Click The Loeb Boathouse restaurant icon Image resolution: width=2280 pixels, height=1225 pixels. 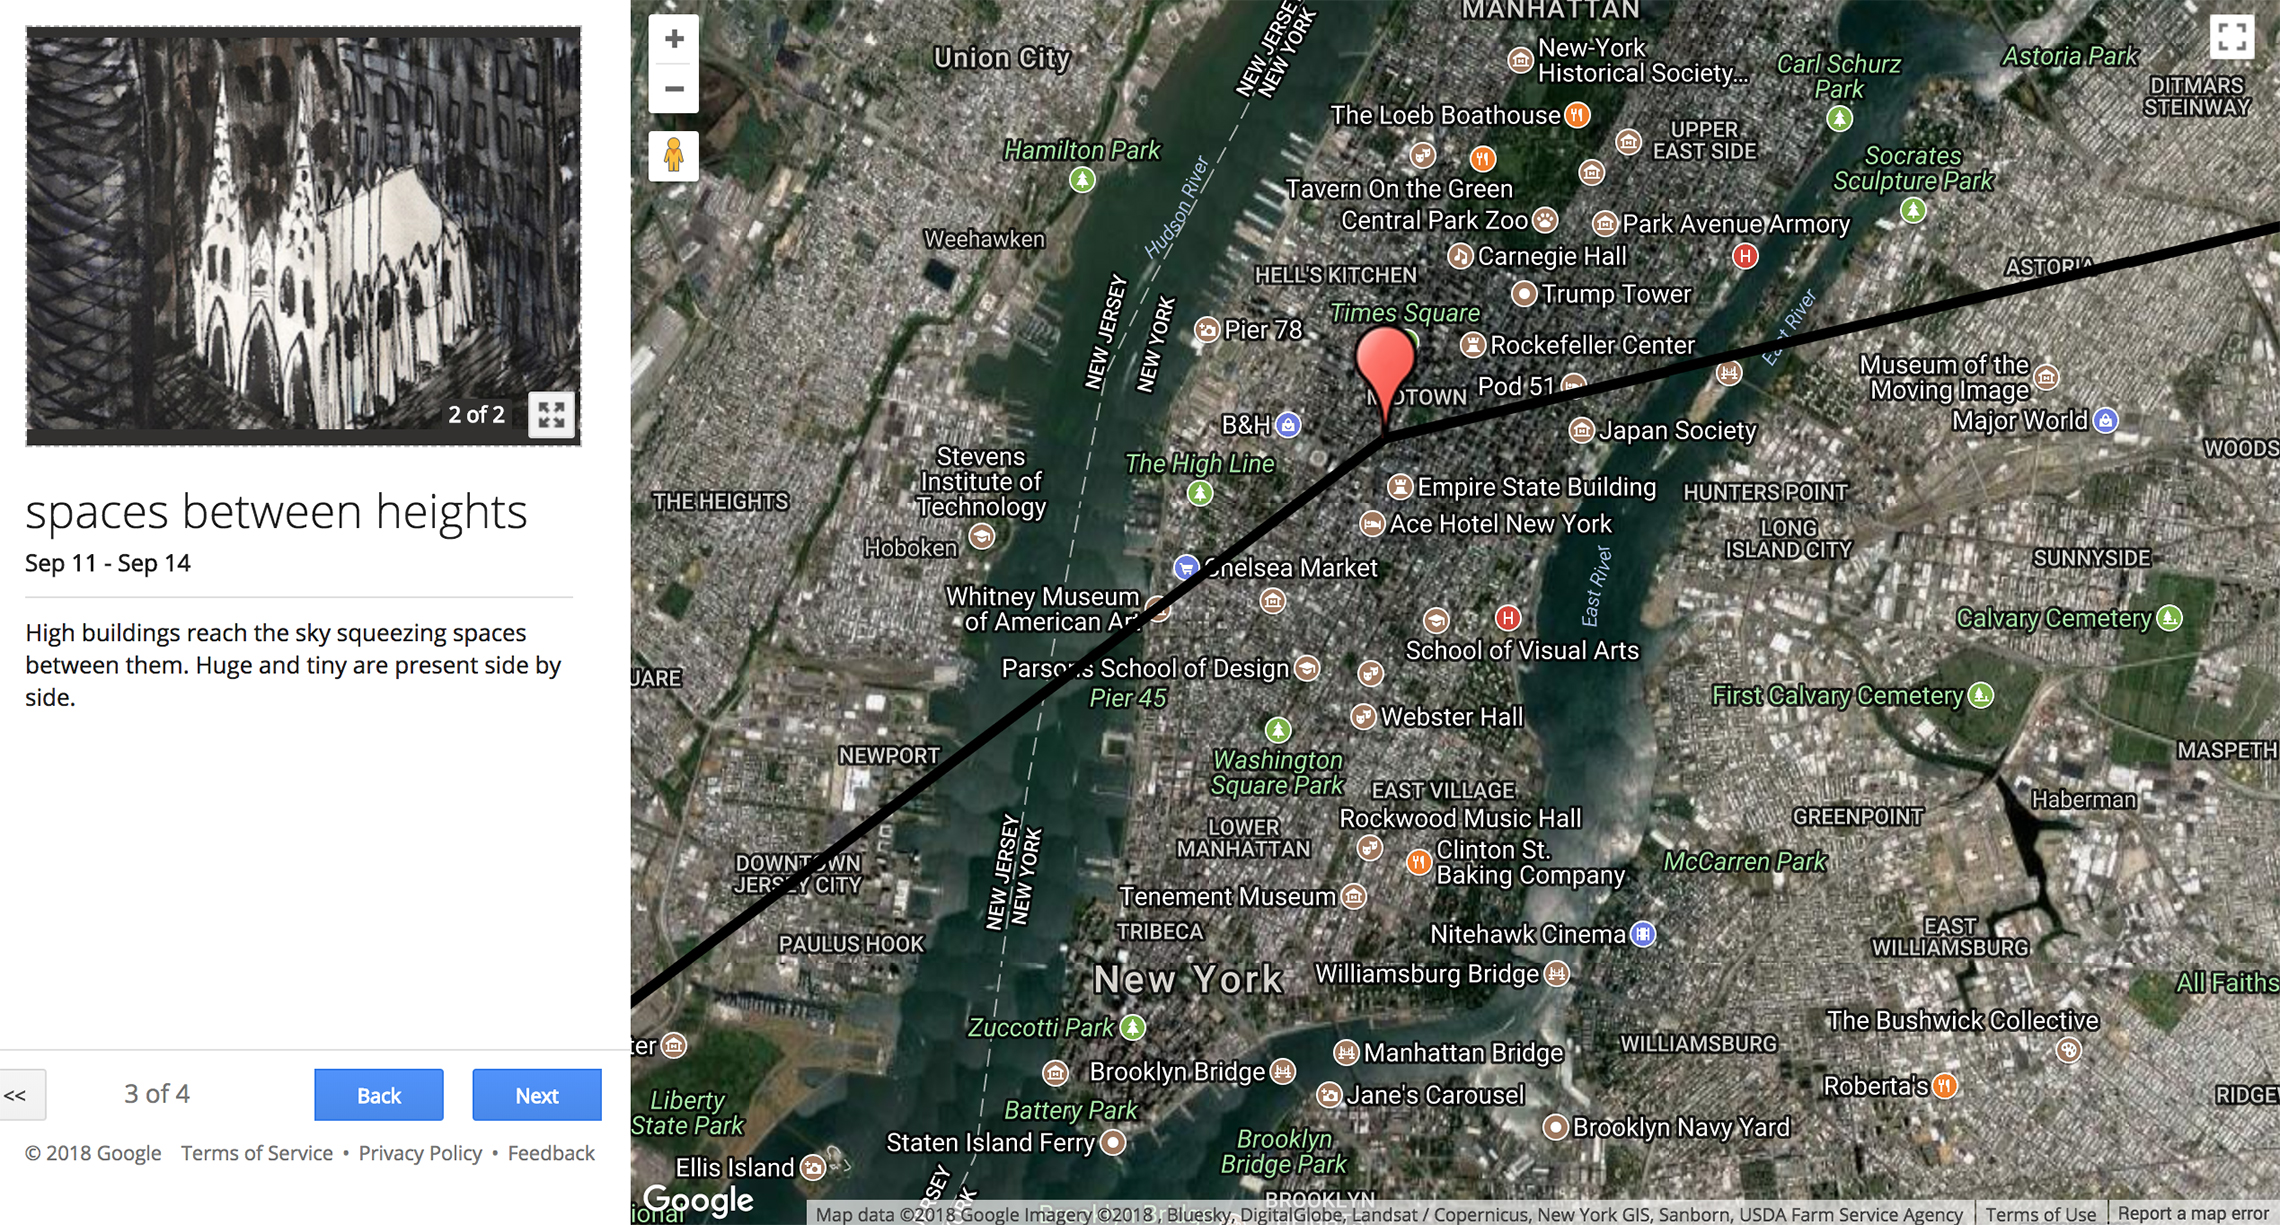[1577, 115]
